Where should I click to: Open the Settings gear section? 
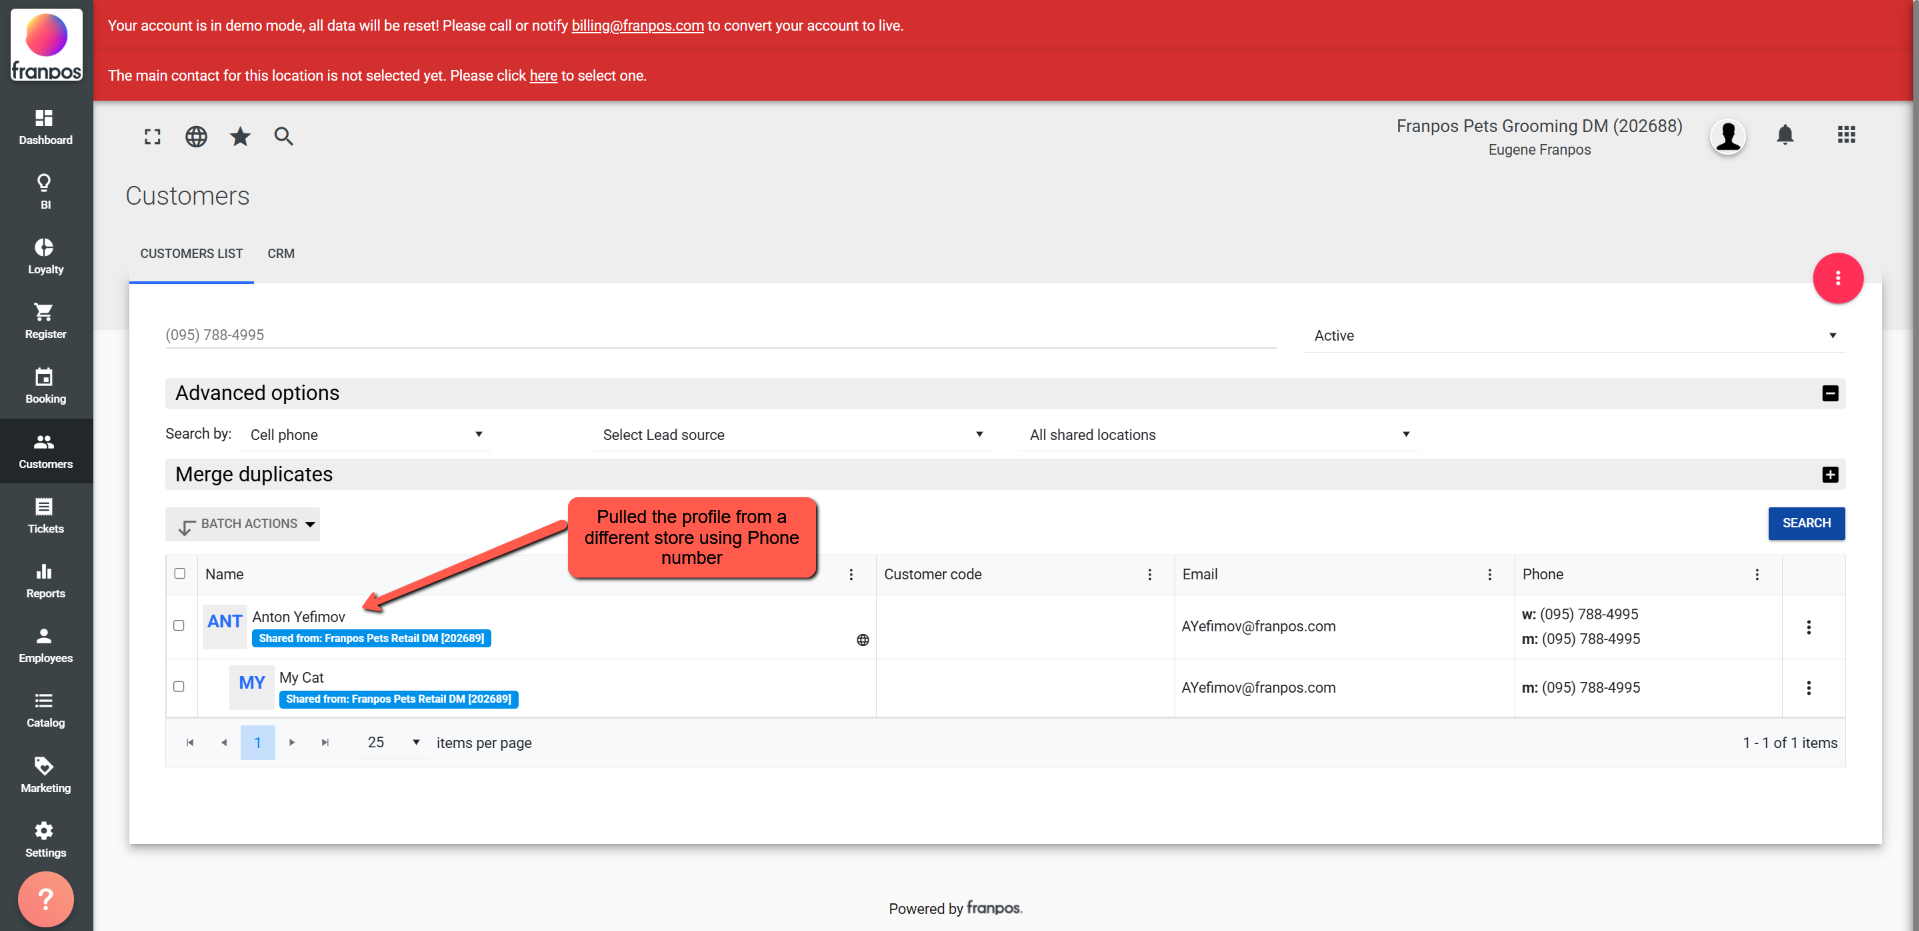[46, 840]
